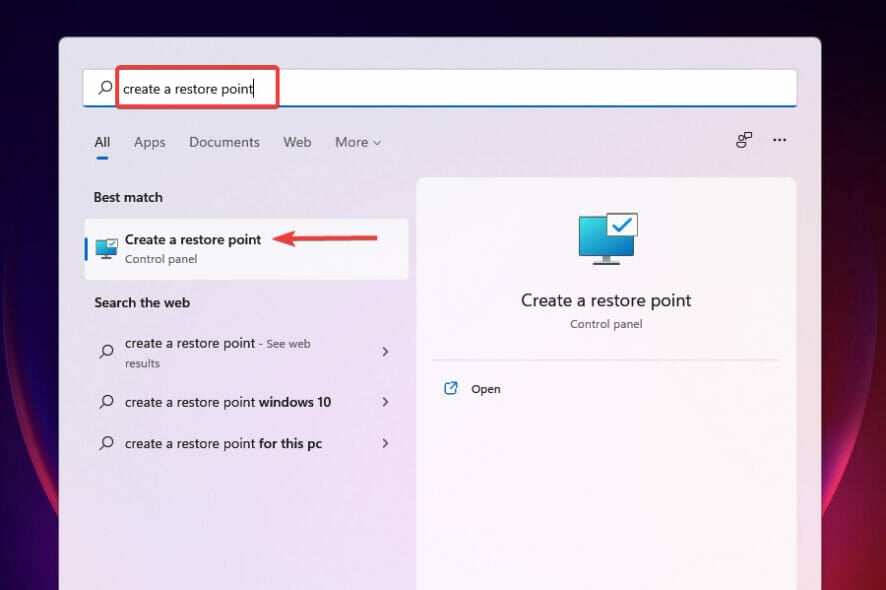Viewport: 886px width, 590px height.
Task: Switch to the Apps tab
Action: pyautogui.click(x=149, y=142)
